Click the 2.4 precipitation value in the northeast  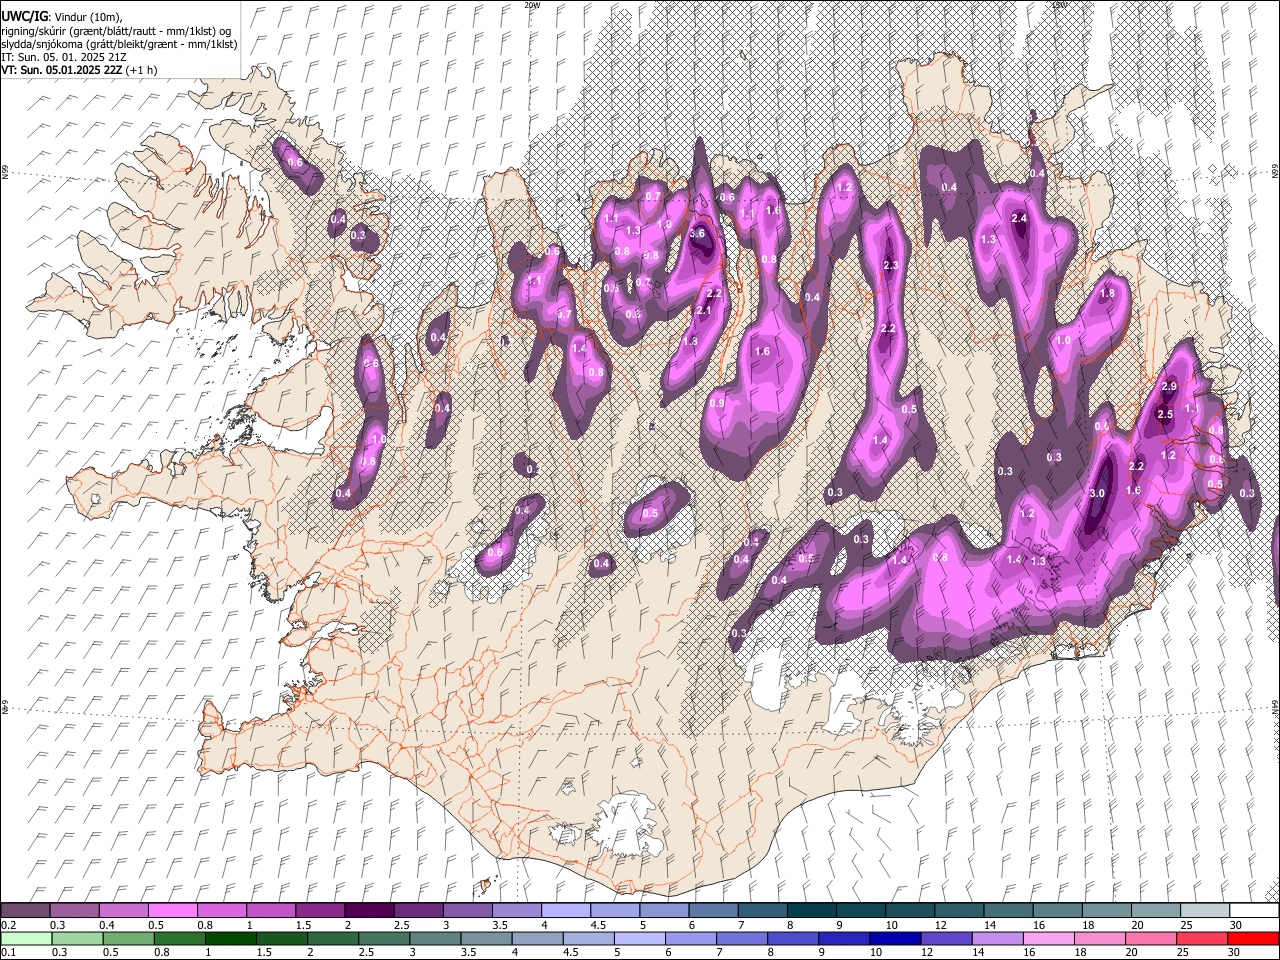click(x=1020, y=218)
